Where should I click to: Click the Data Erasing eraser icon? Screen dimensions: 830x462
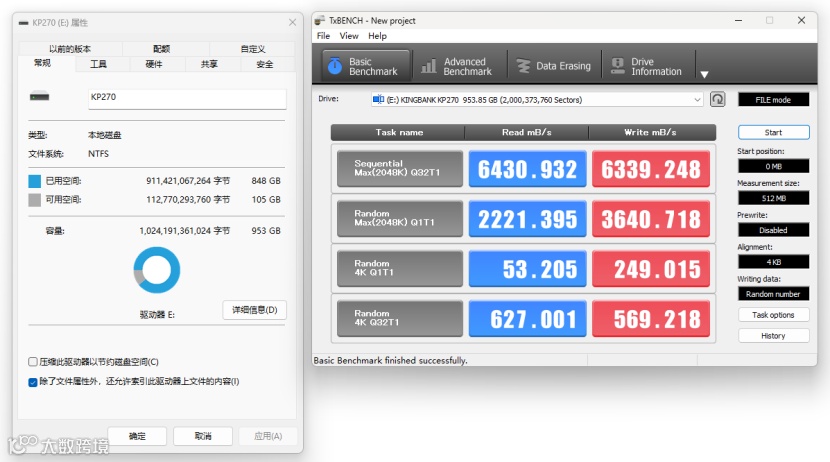tap(523, 66)
